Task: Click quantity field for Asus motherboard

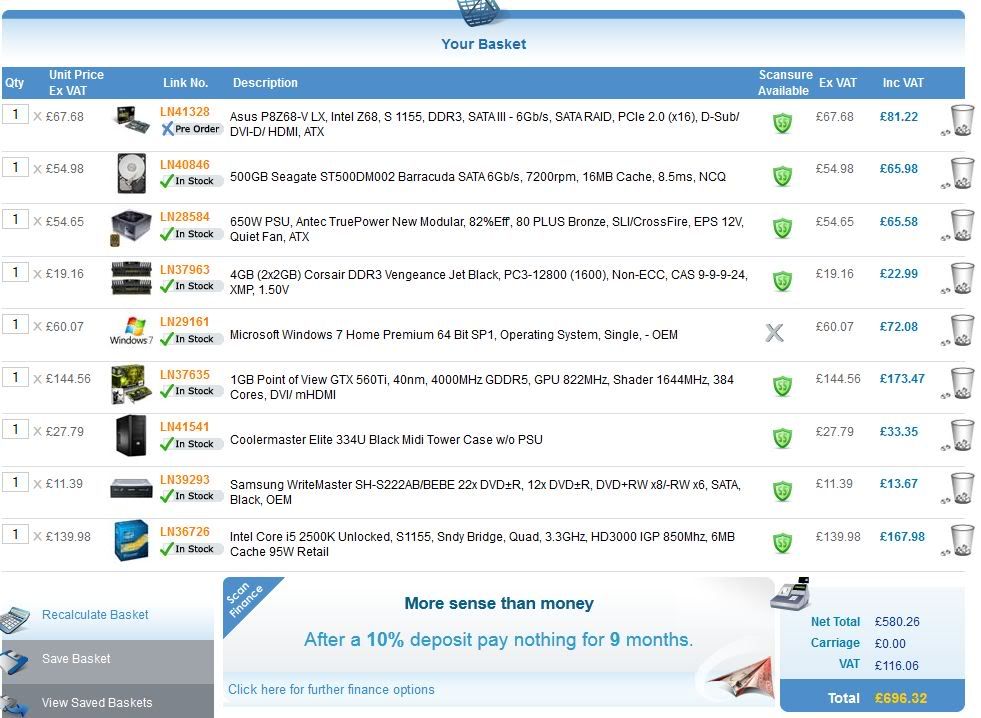Action: pos(15,115)
